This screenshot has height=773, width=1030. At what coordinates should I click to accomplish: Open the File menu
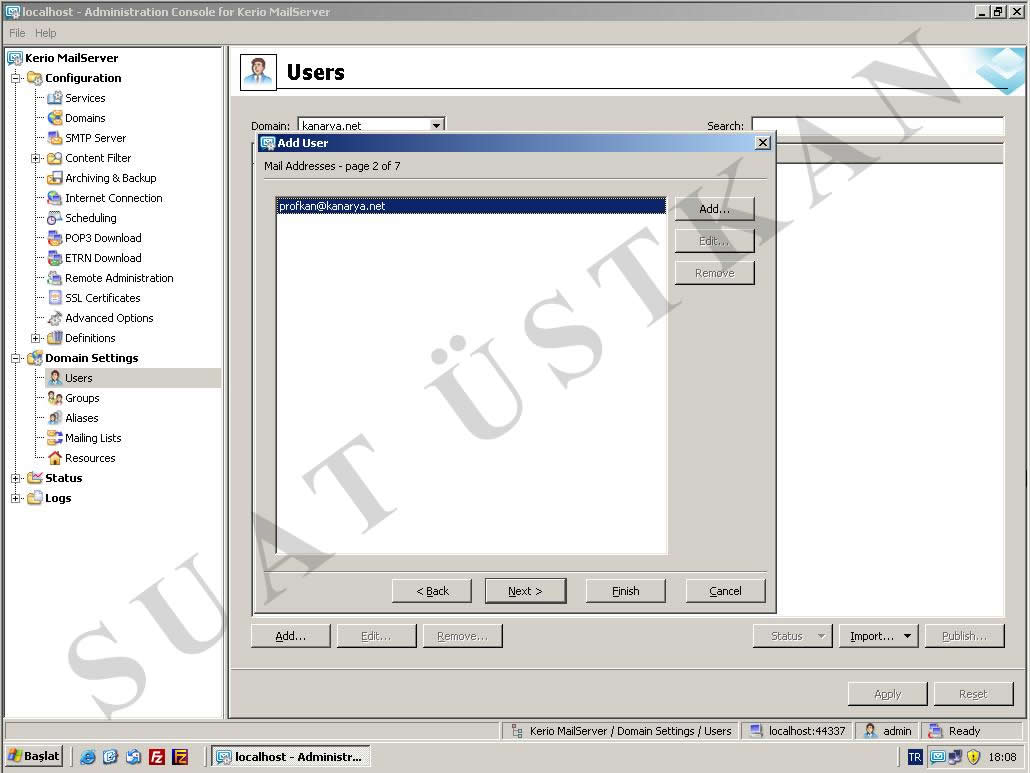(17, 33)
